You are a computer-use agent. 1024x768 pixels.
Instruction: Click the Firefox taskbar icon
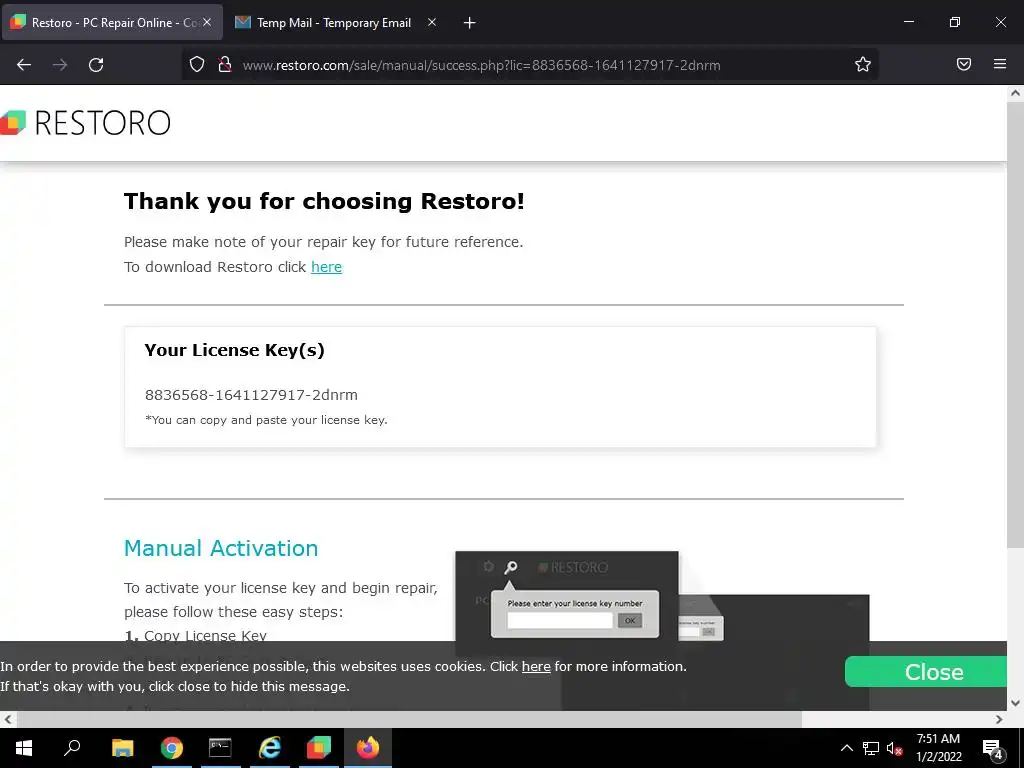pyautogui.click(x=368, y=748)
